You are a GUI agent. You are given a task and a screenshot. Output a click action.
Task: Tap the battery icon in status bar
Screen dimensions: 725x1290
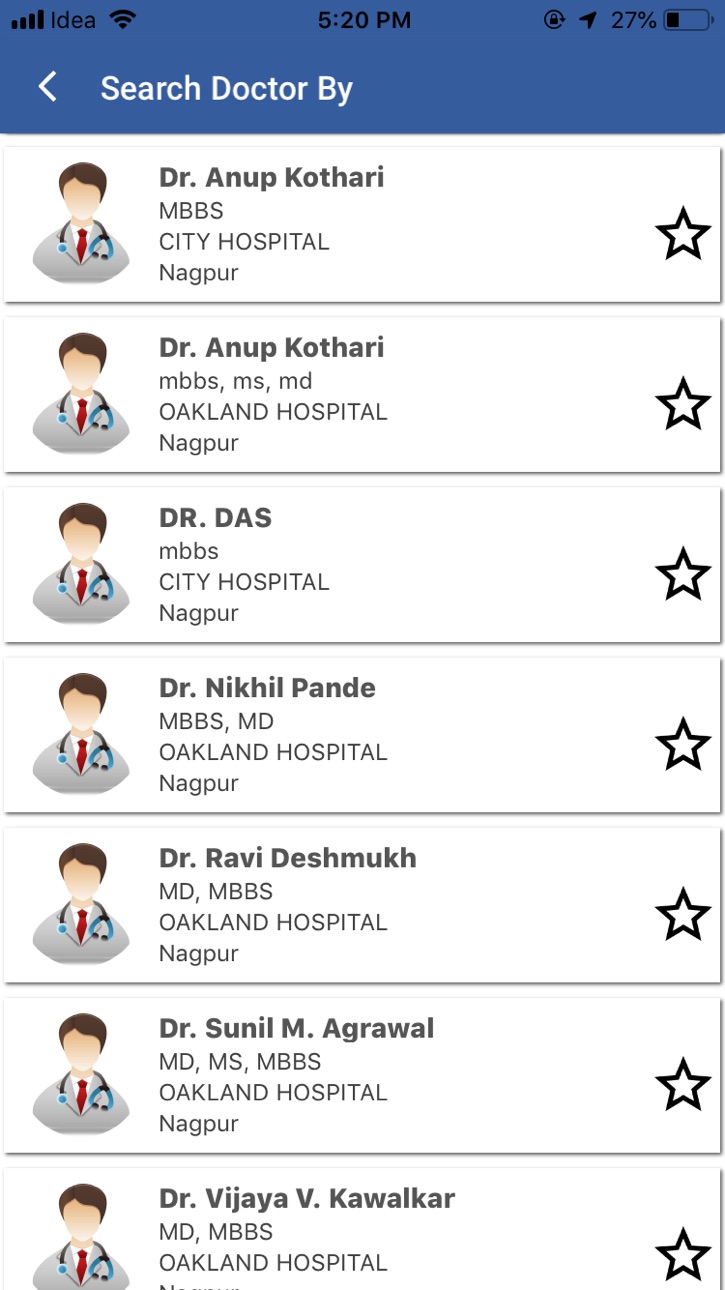coord(688,20)
